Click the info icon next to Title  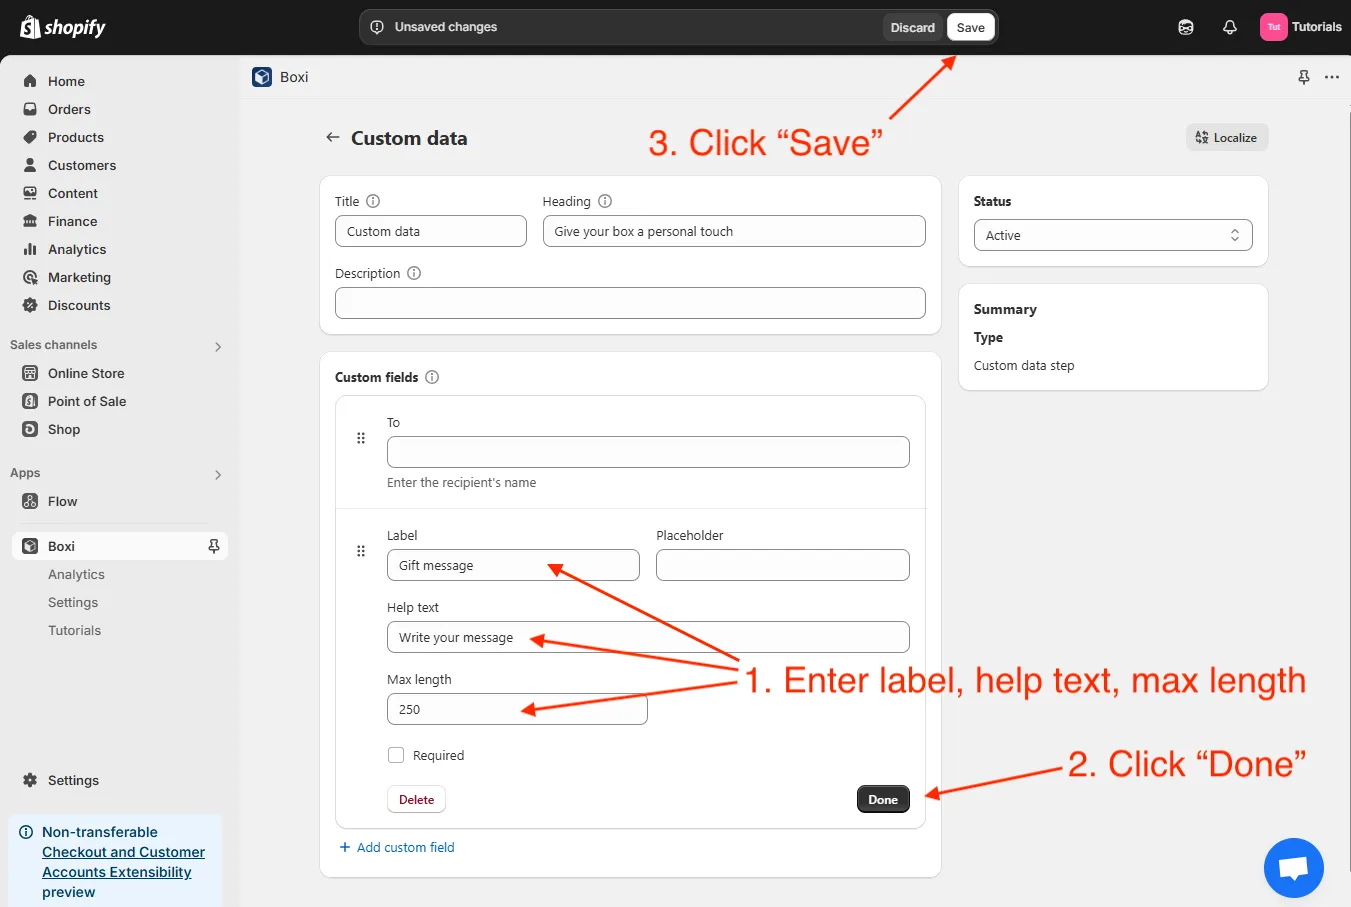373,201
